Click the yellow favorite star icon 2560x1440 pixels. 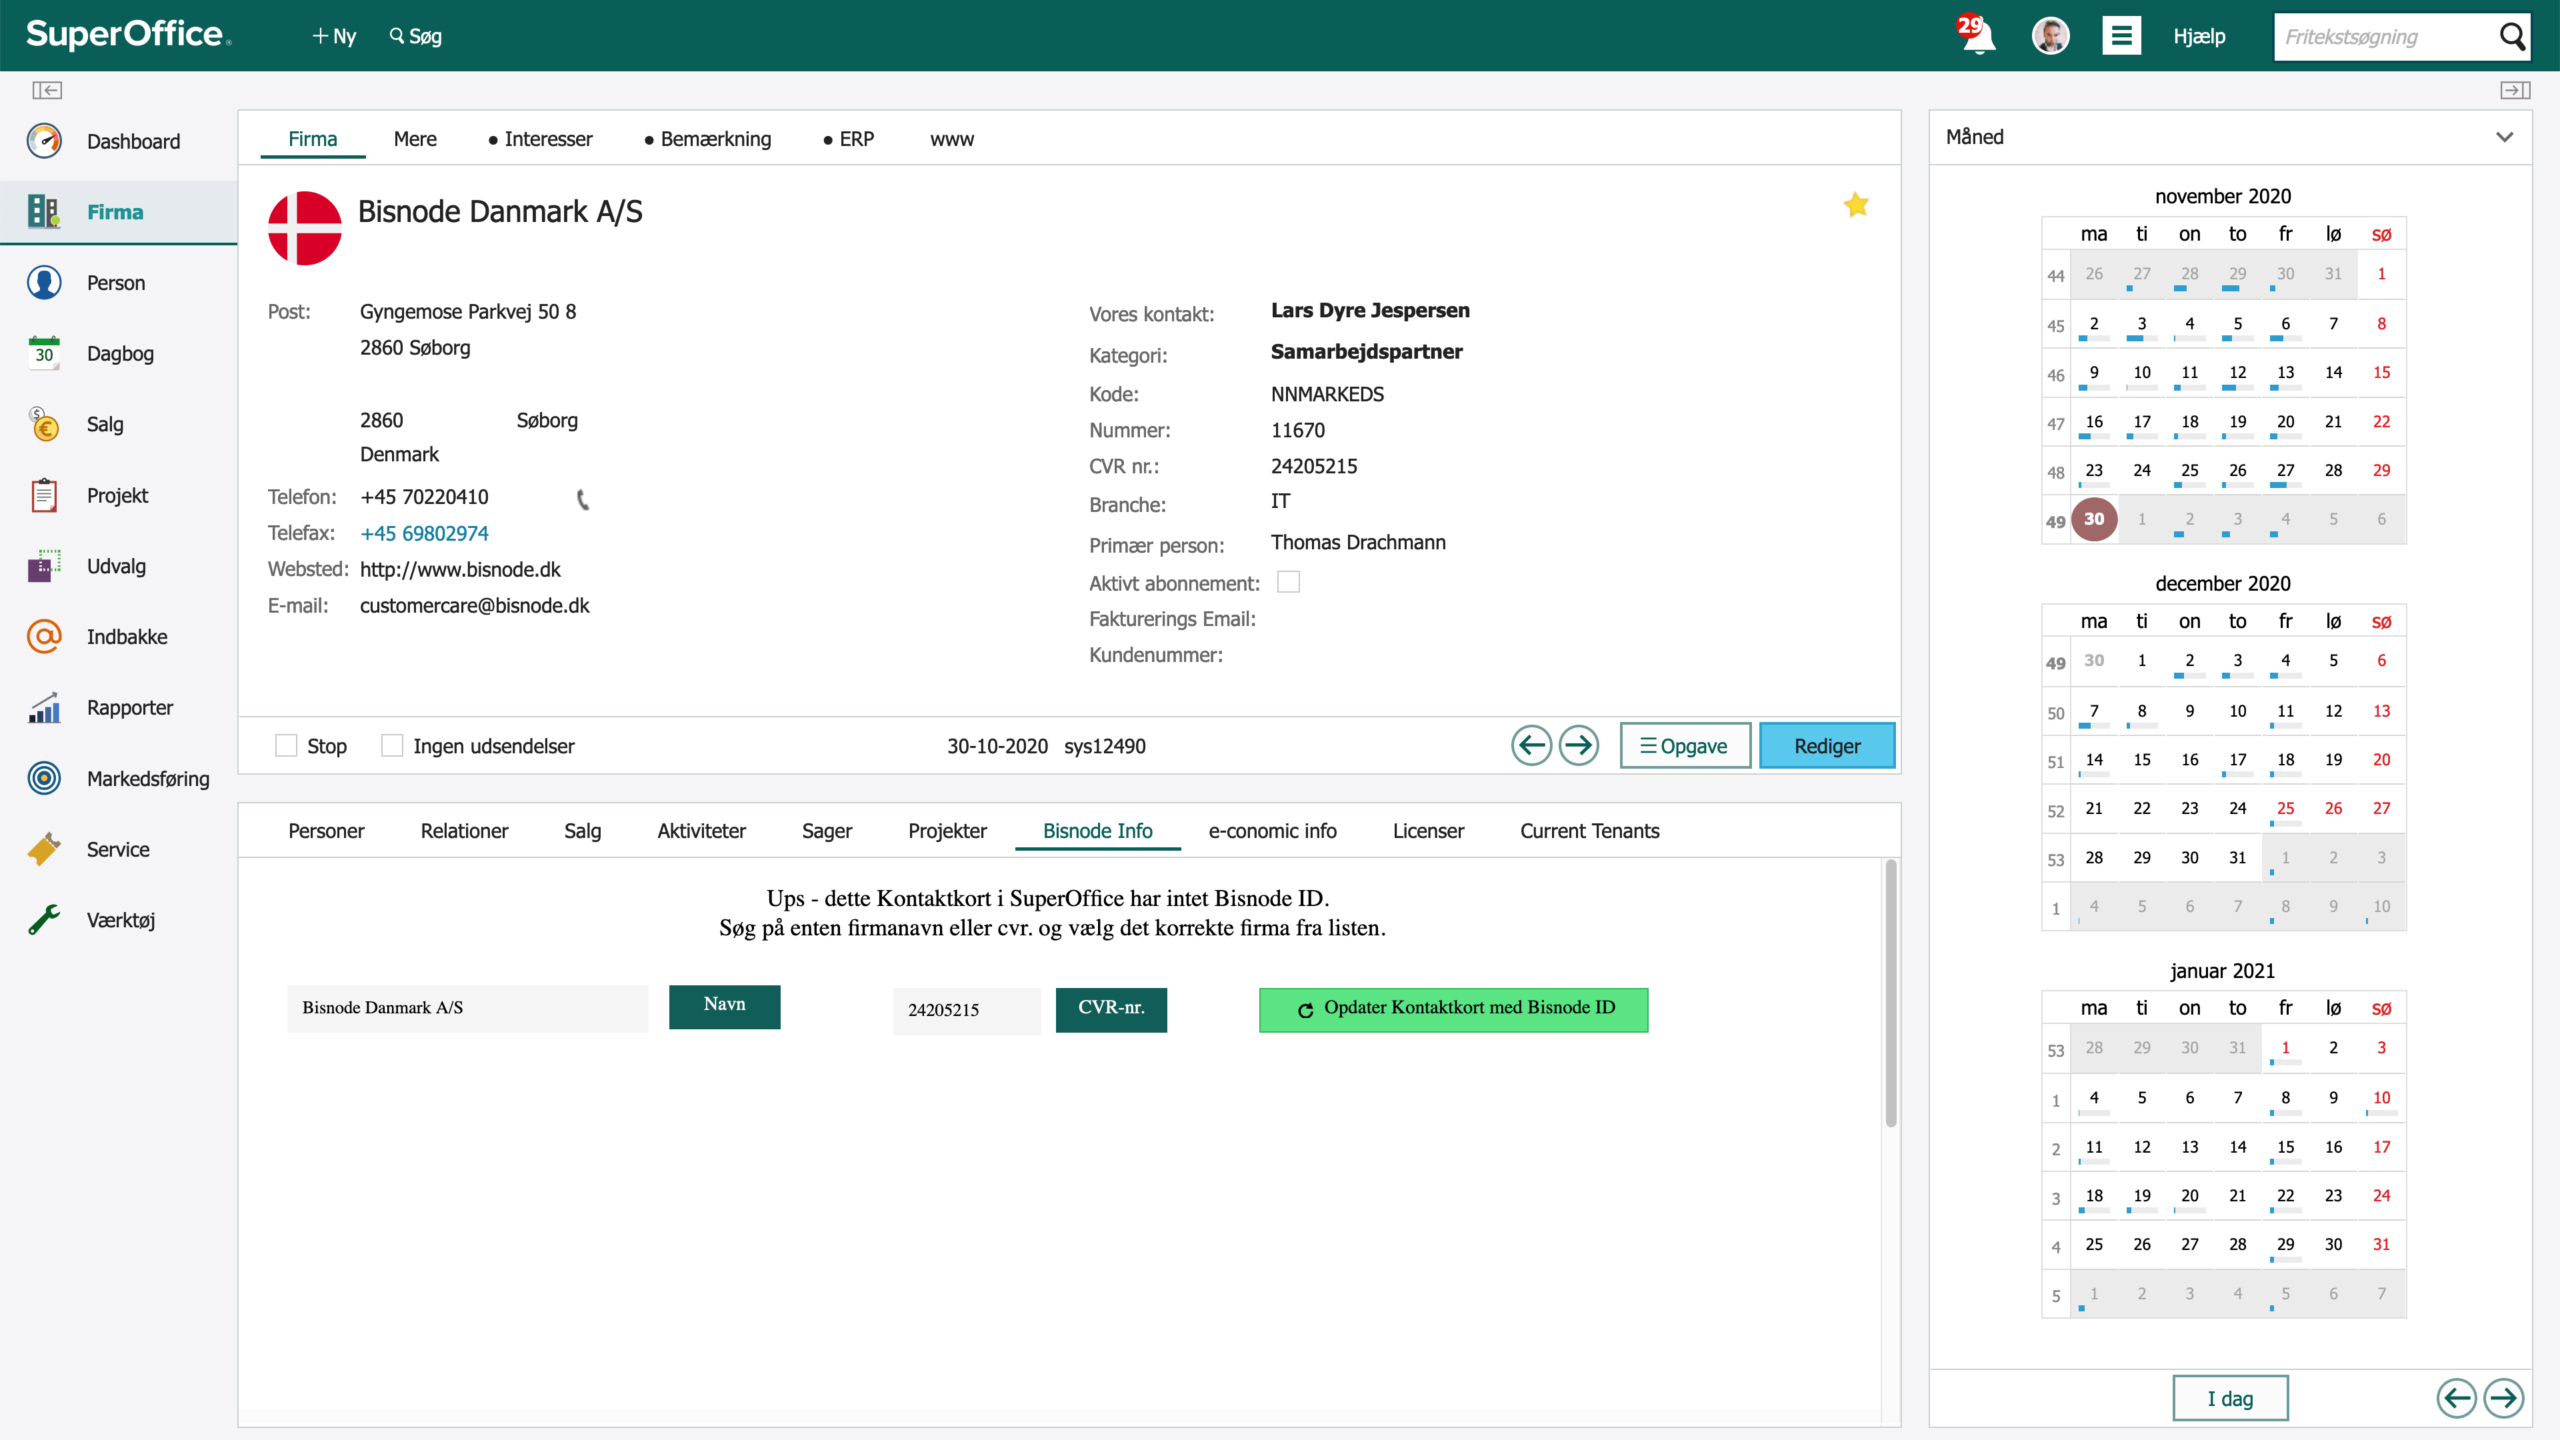(1856, 205)
